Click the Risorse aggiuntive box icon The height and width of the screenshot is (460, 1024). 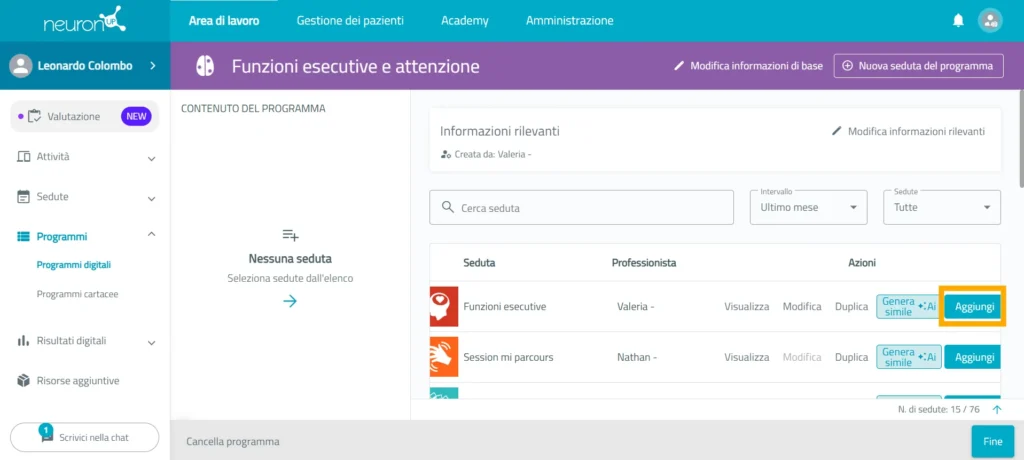coord(24,380)
